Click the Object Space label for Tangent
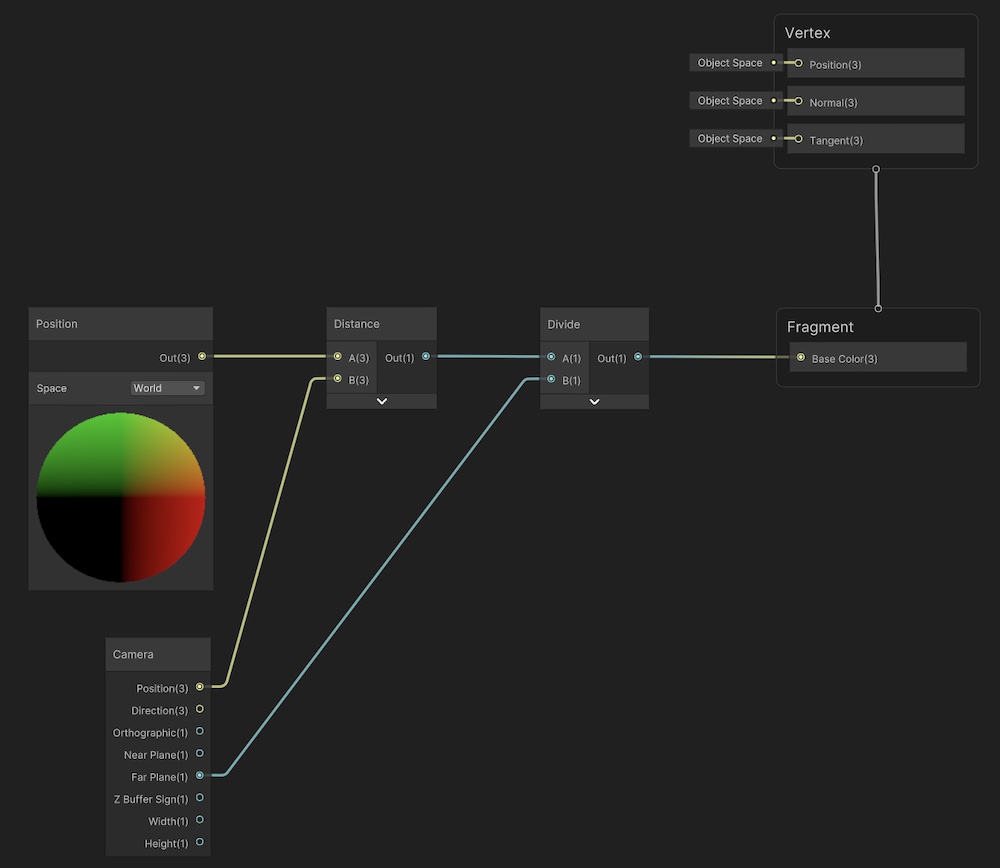 (x=730, y=139)
